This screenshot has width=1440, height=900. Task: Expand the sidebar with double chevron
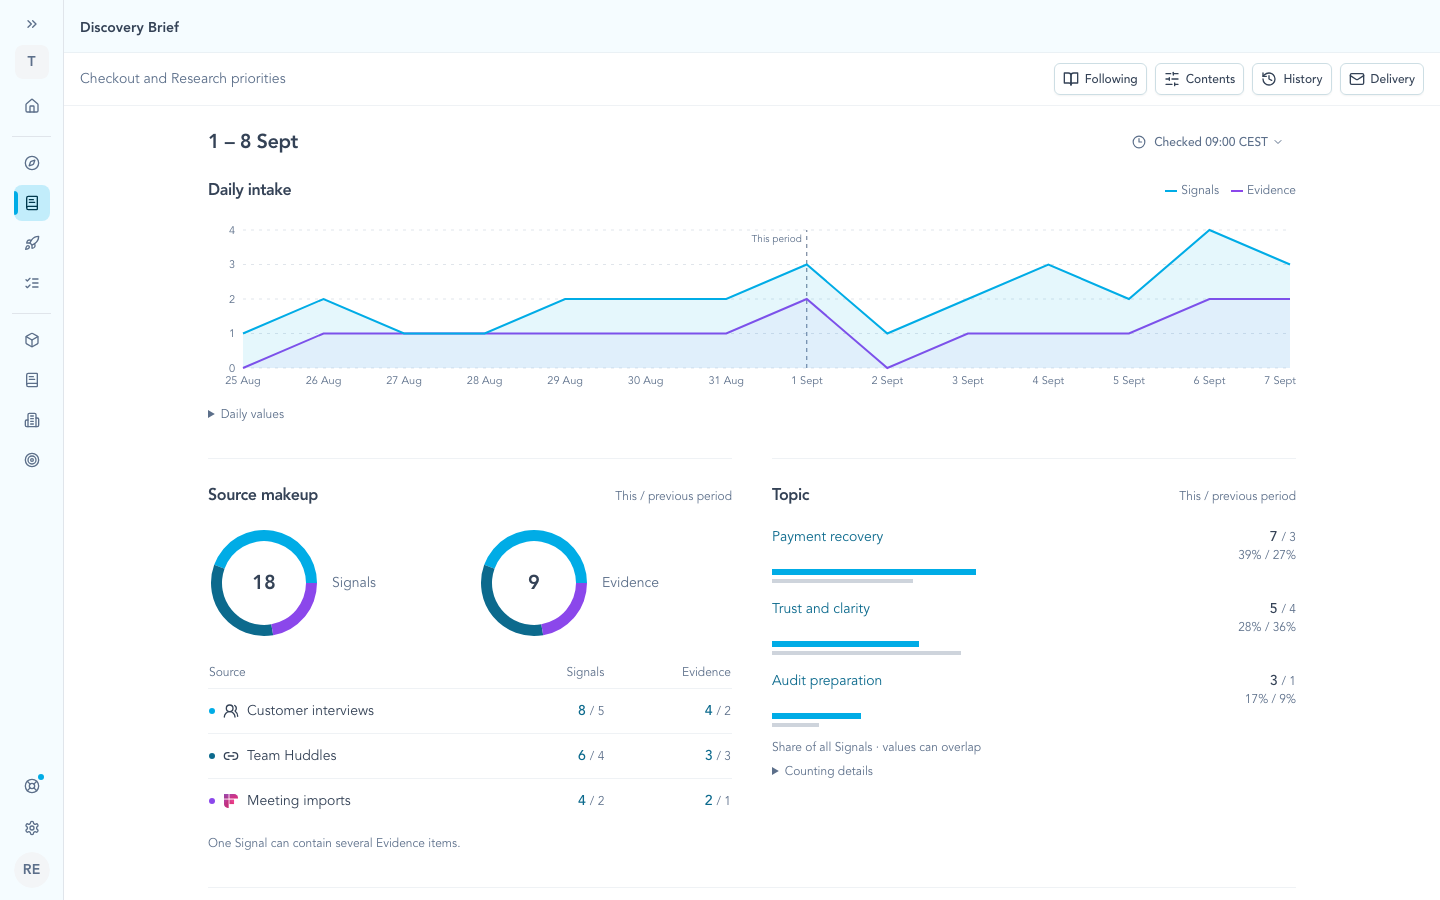coord(32,24)
